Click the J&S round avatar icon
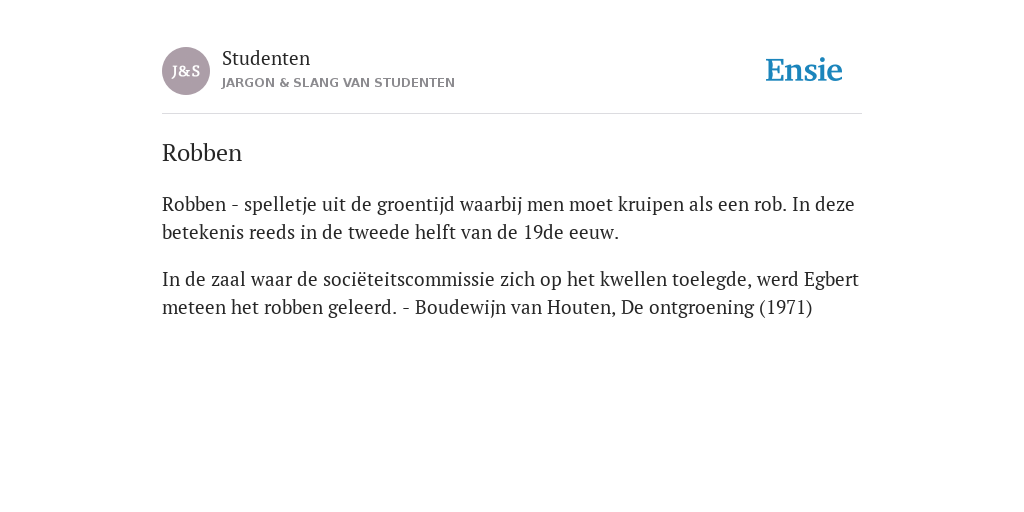 [x=186, y=71]
